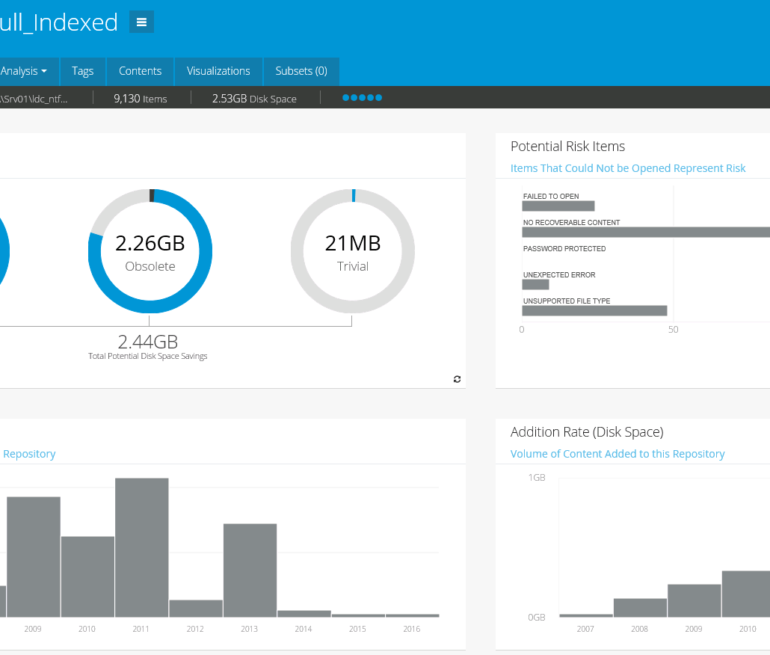Click the NO RECOVERABLE CONTENT bar
This screenshot has height=655, width=770.
pyautogui.click(x=646, y=232)
